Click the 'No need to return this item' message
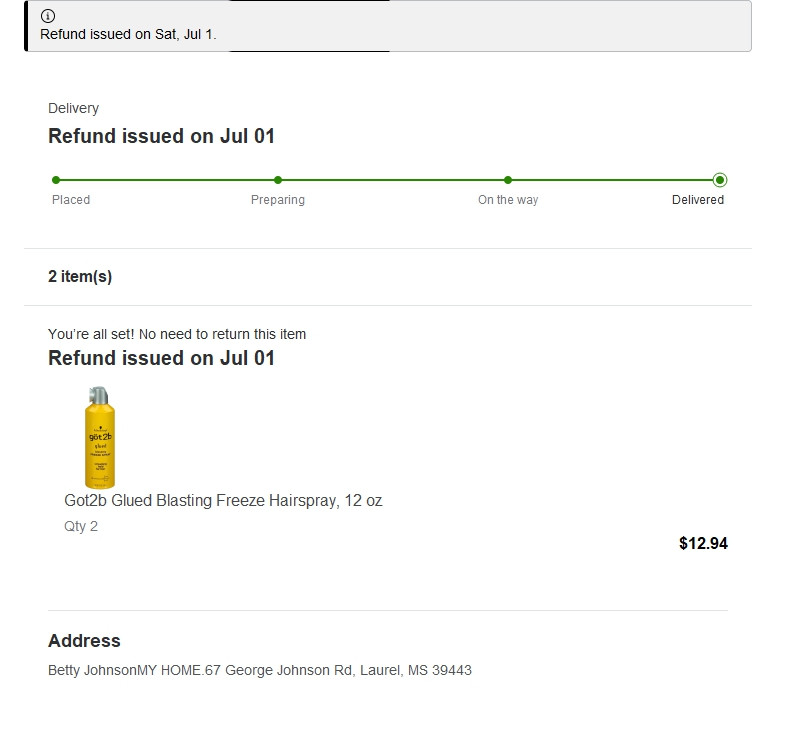 click(x=177, y=334)
